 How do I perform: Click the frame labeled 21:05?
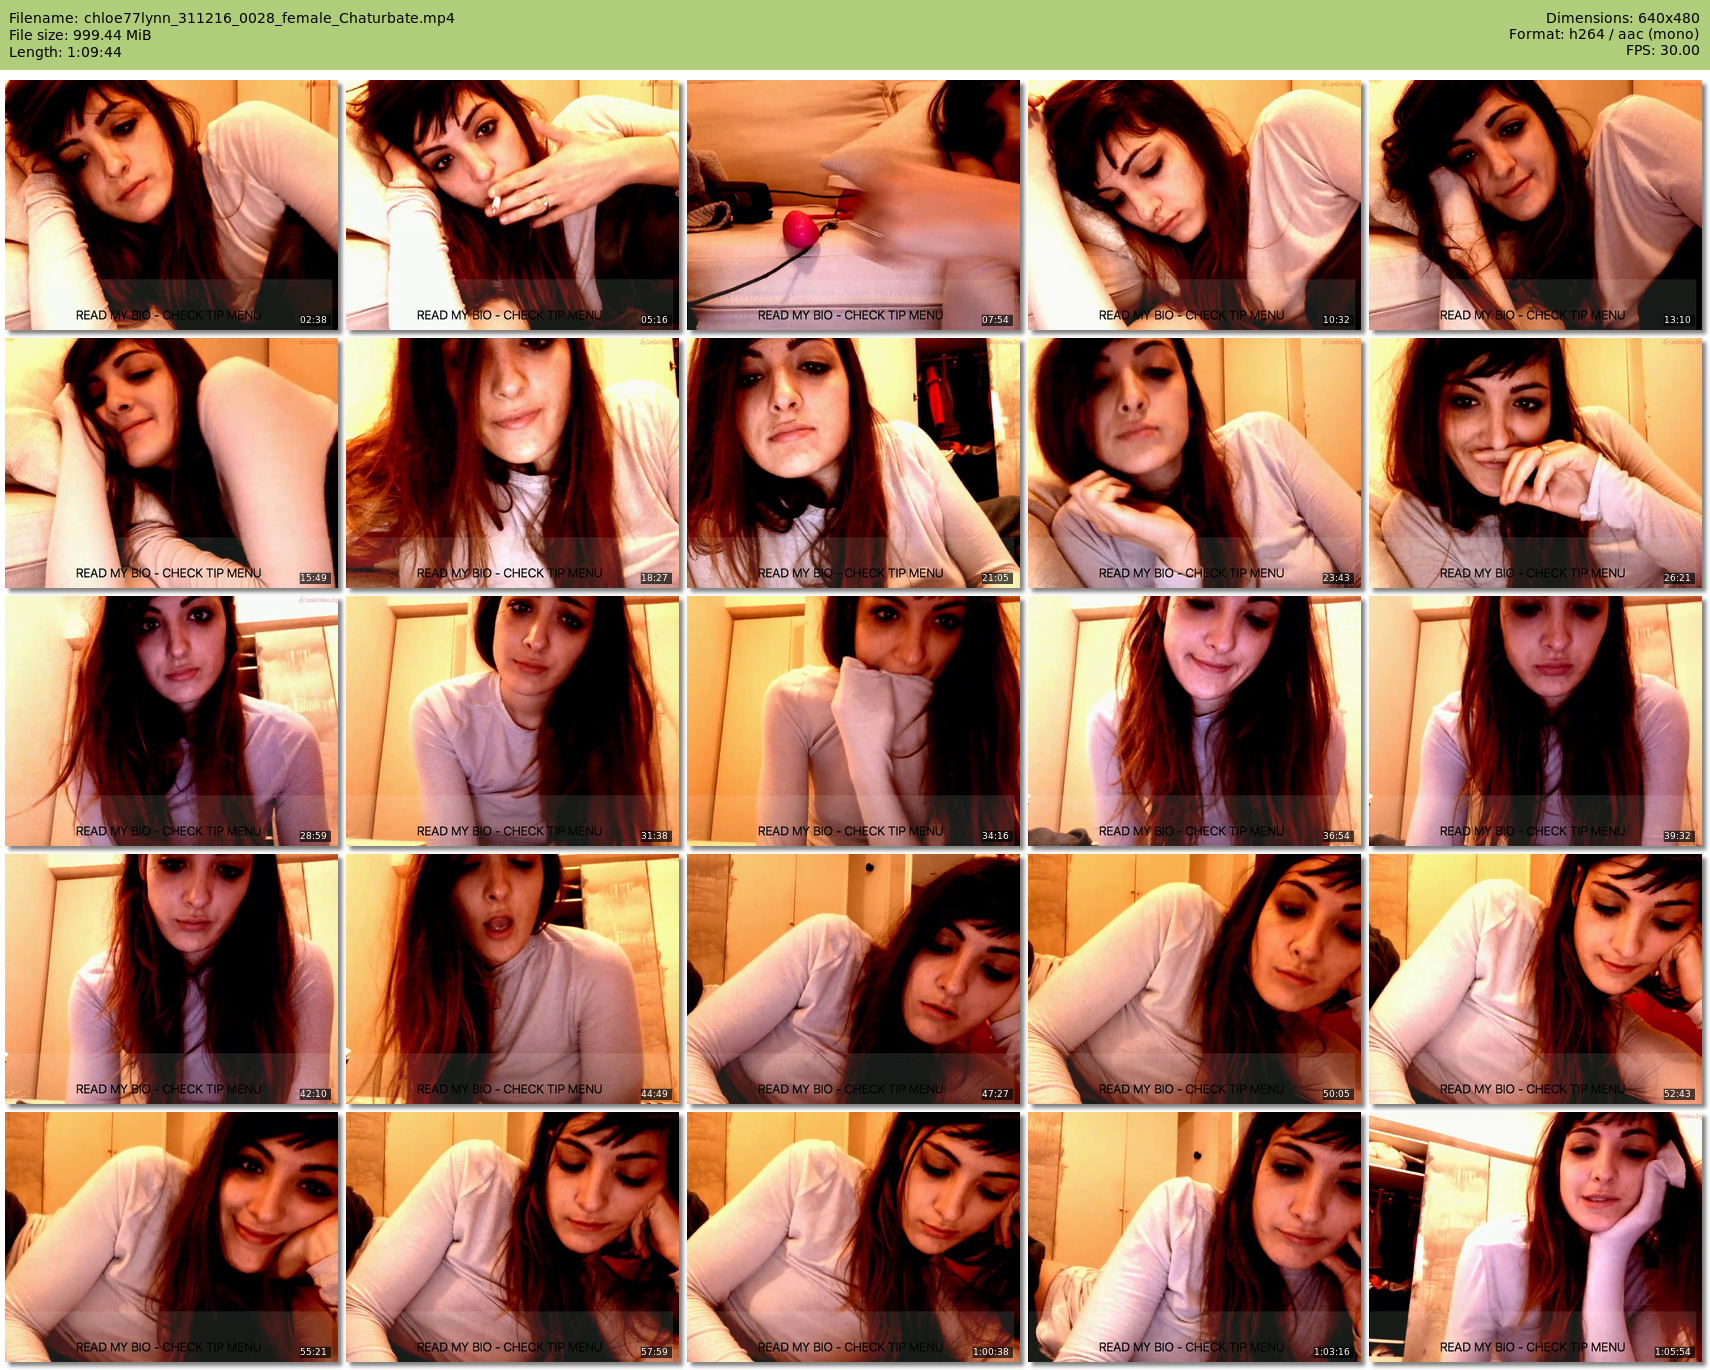tap(853, 463)
